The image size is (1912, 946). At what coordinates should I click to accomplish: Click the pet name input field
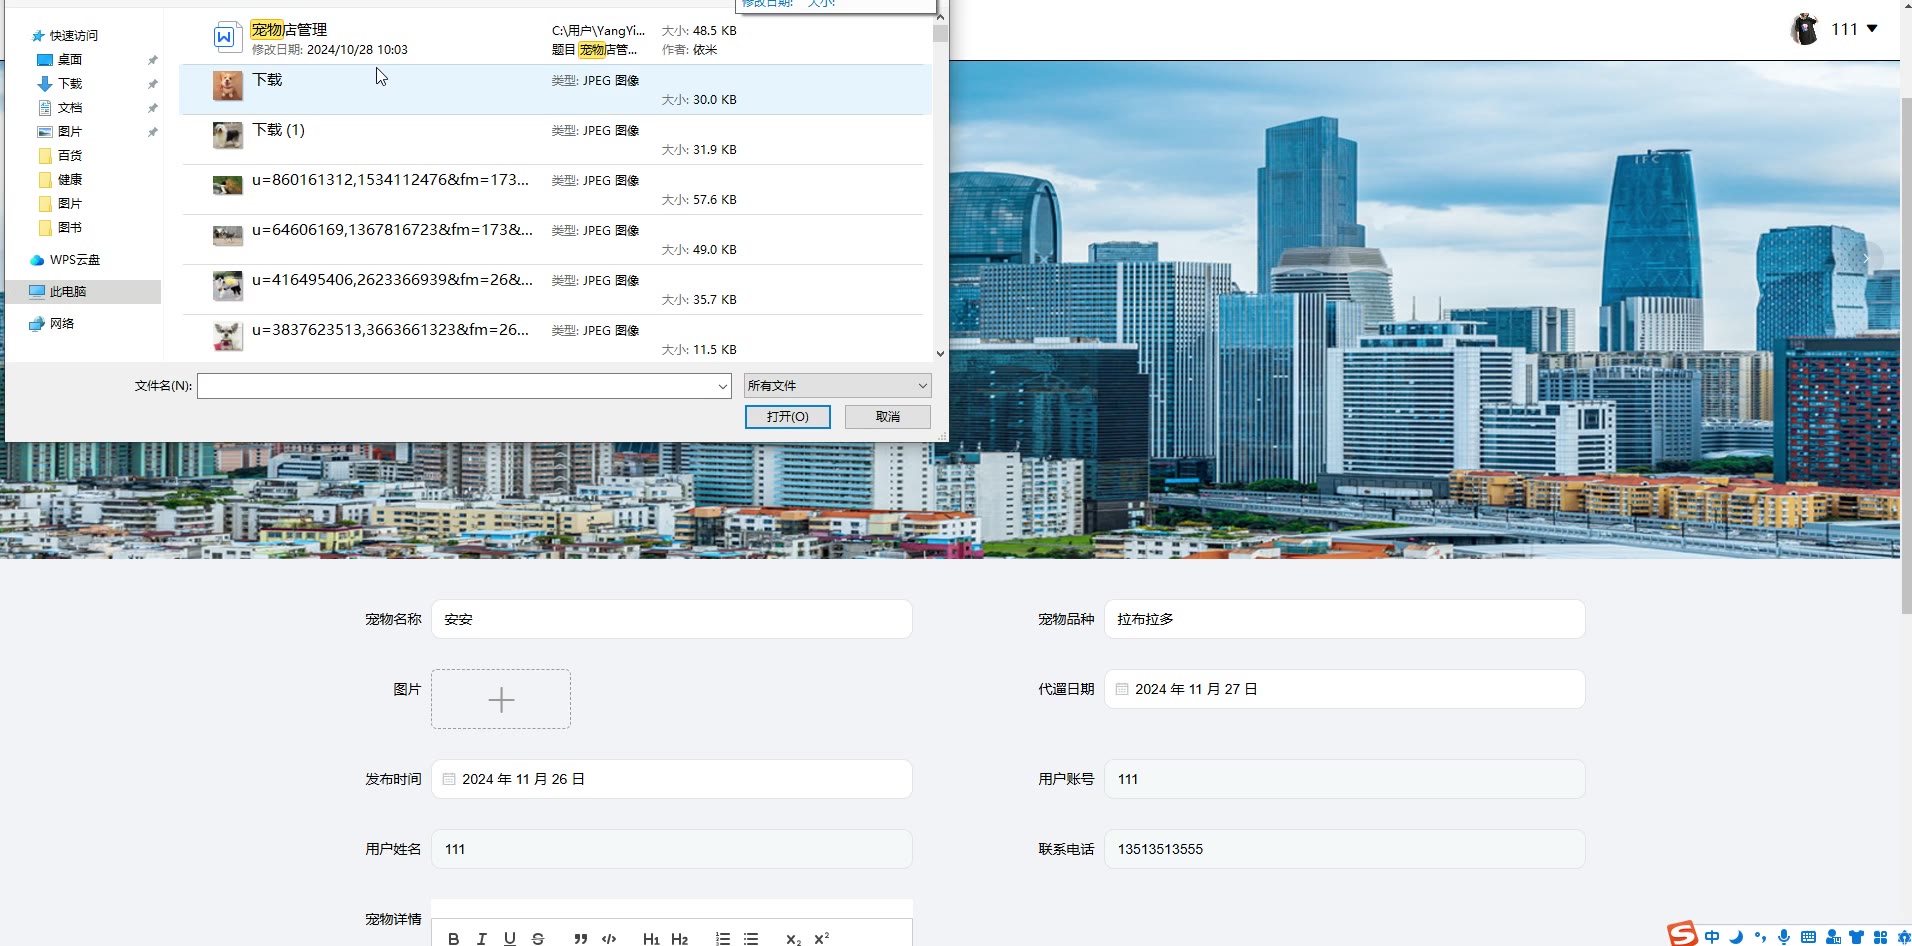tap(671, 619)
